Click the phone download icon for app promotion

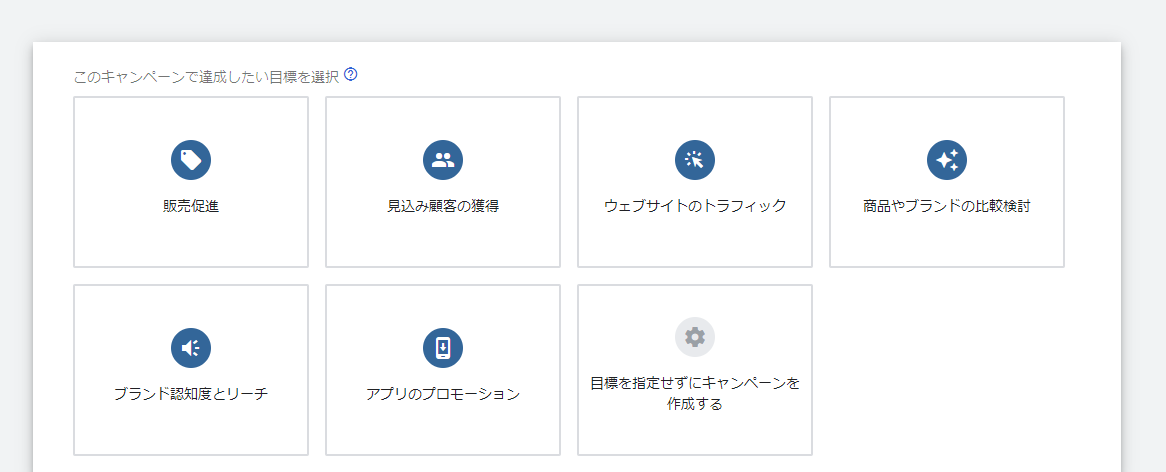coord(443,348)
